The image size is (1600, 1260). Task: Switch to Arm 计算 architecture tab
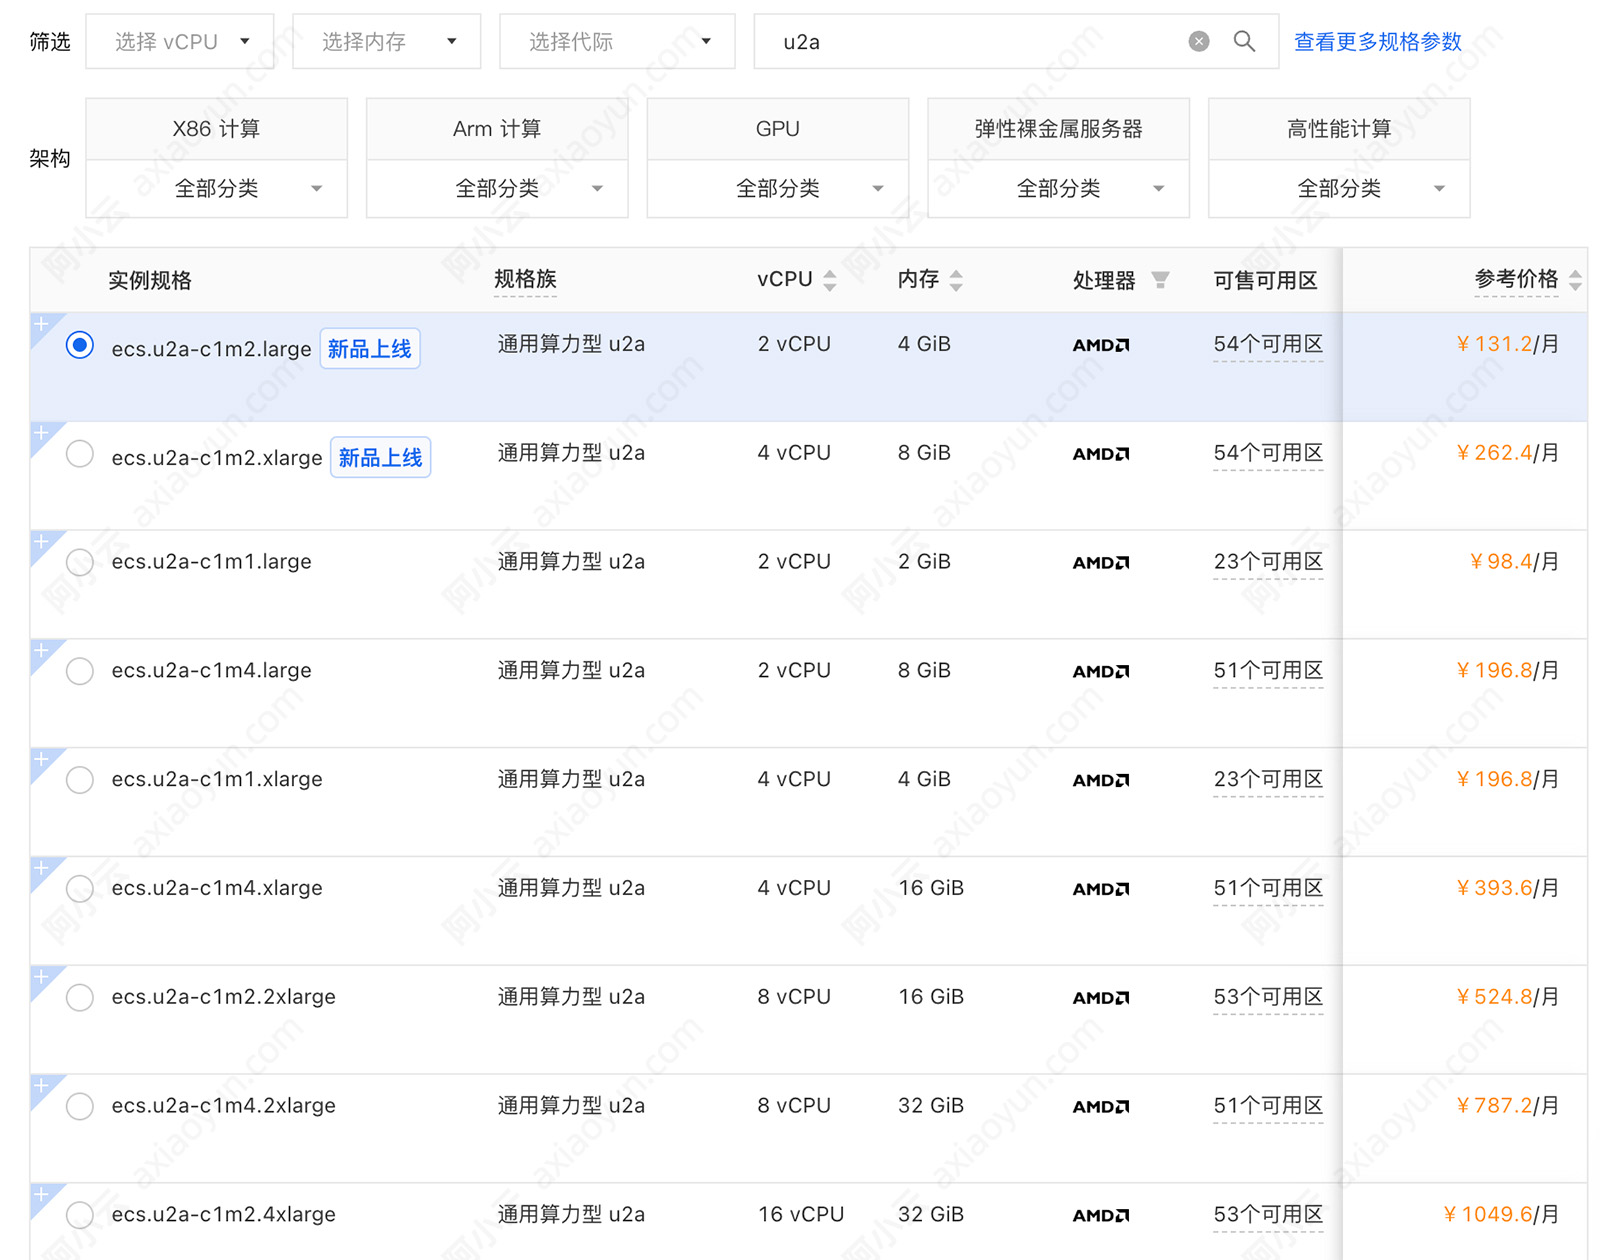(x=497, y=129)
